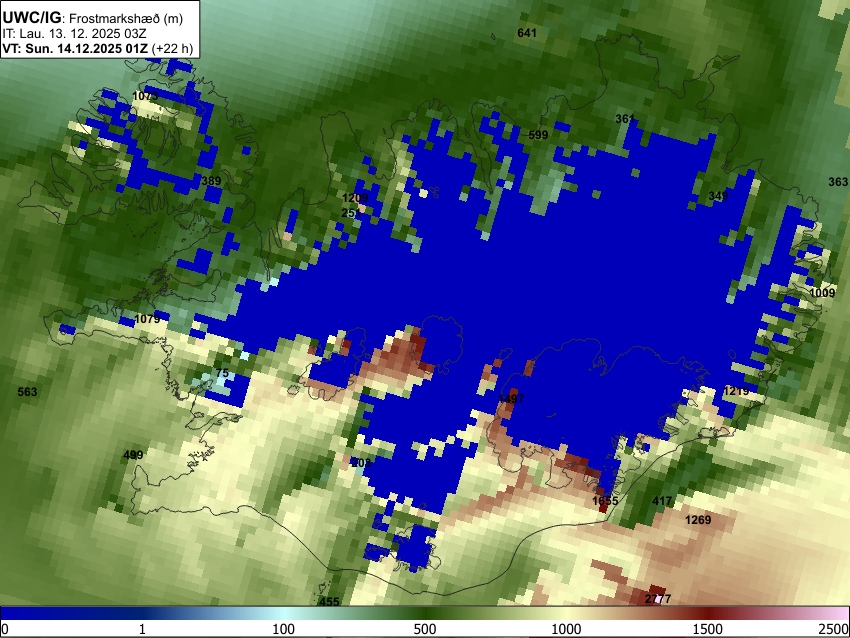Viewport: 850px width, 638px height.
Task: Click the map value 349
Action: 718,196
